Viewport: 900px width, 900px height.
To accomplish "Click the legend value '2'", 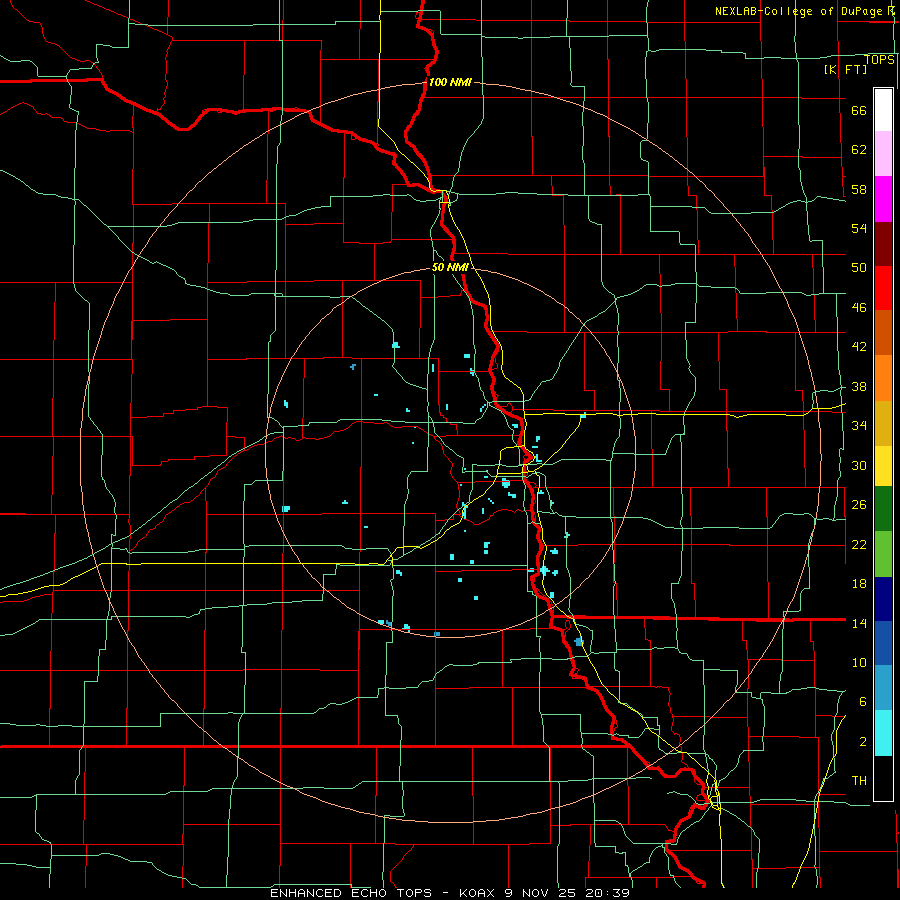I will point(863,742).
